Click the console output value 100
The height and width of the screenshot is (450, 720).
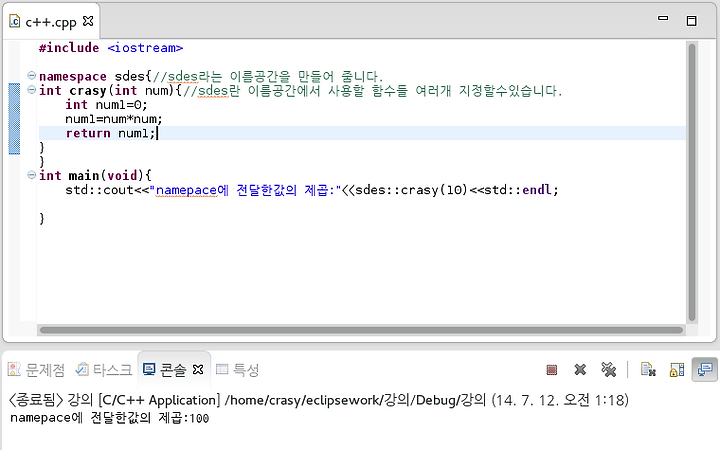click(199, 418)
